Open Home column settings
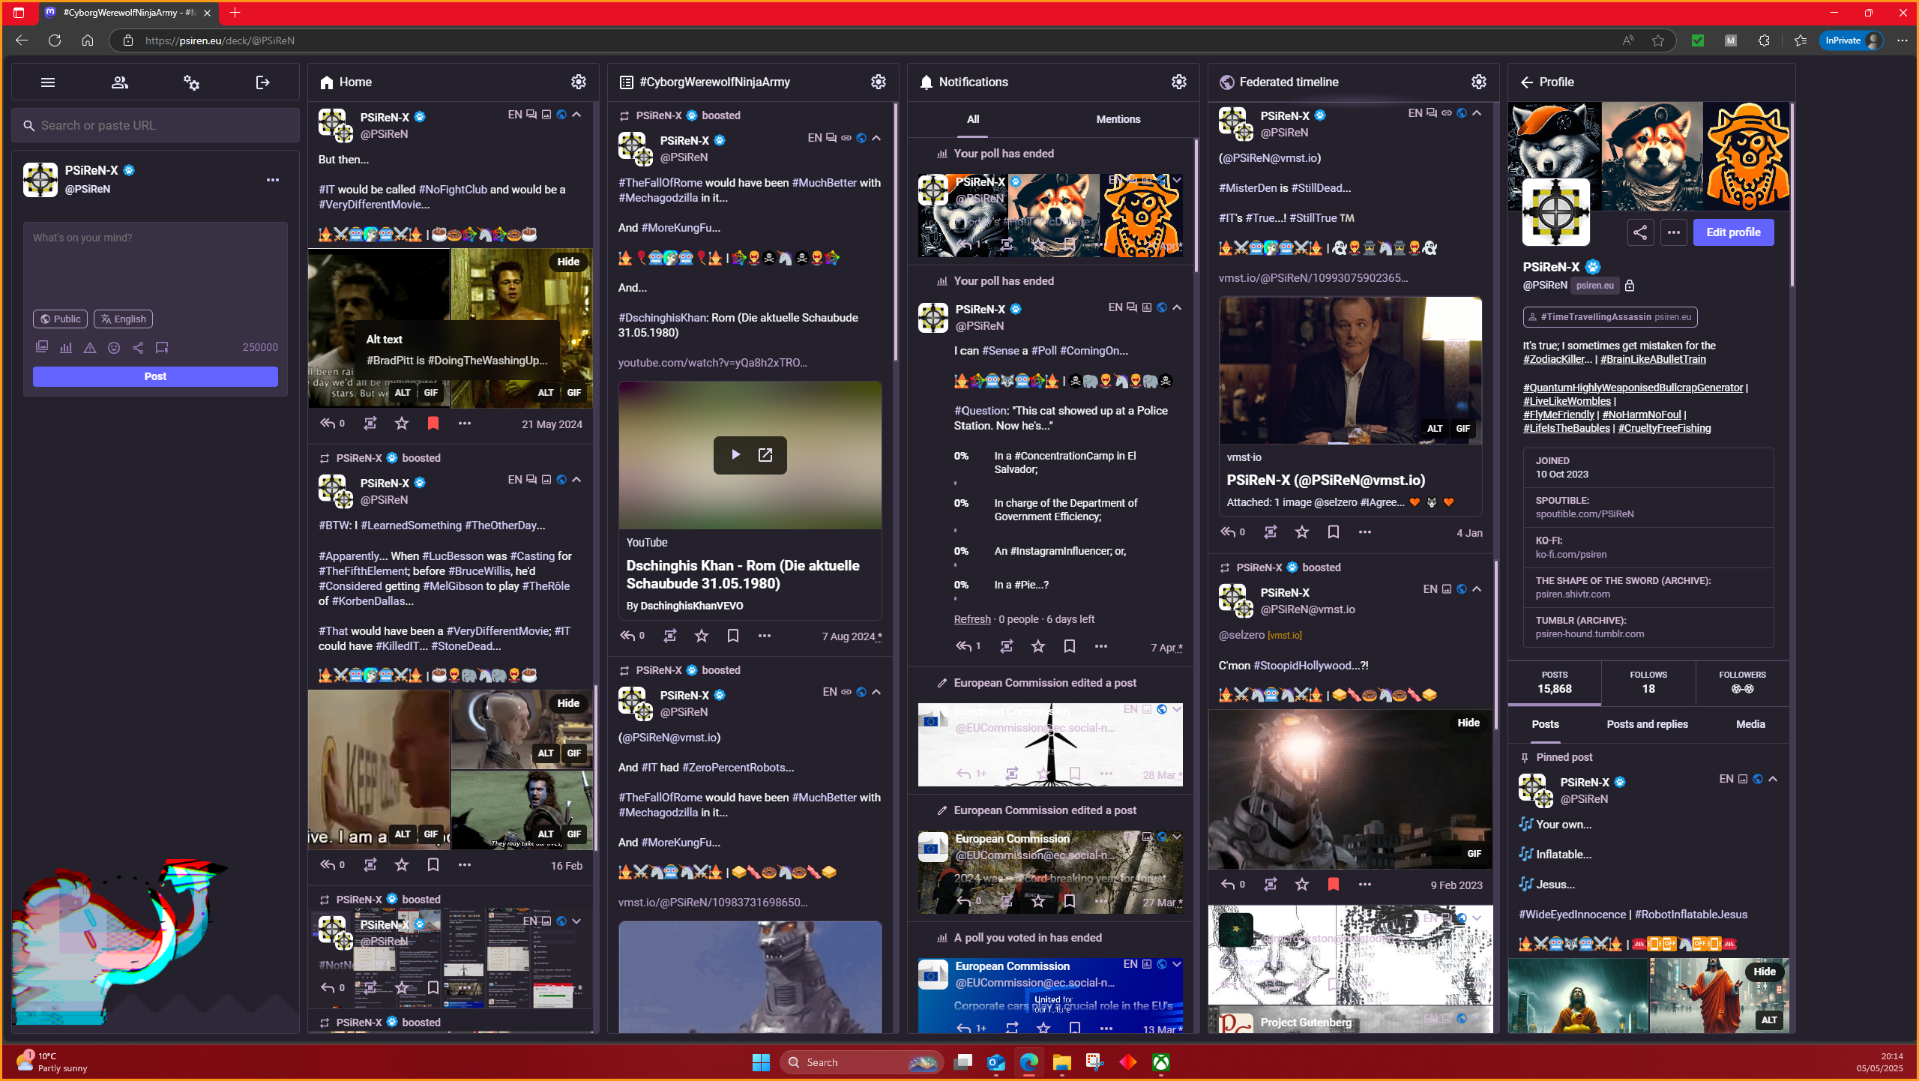The height and width of the screenshot is (1081, 1919). pyautogui.click(x=578, y=82)
